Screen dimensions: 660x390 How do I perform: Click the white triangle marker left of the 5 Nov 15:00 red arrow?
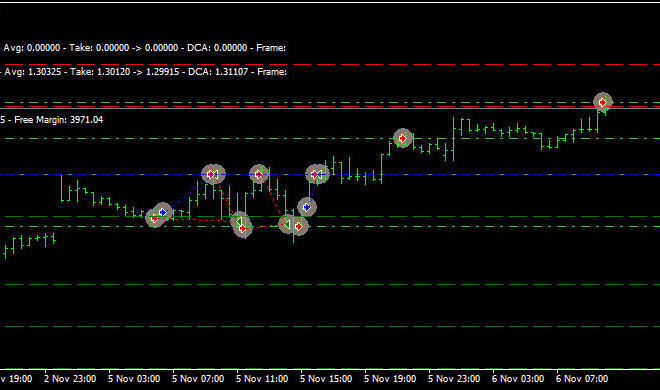pos(287,224)
